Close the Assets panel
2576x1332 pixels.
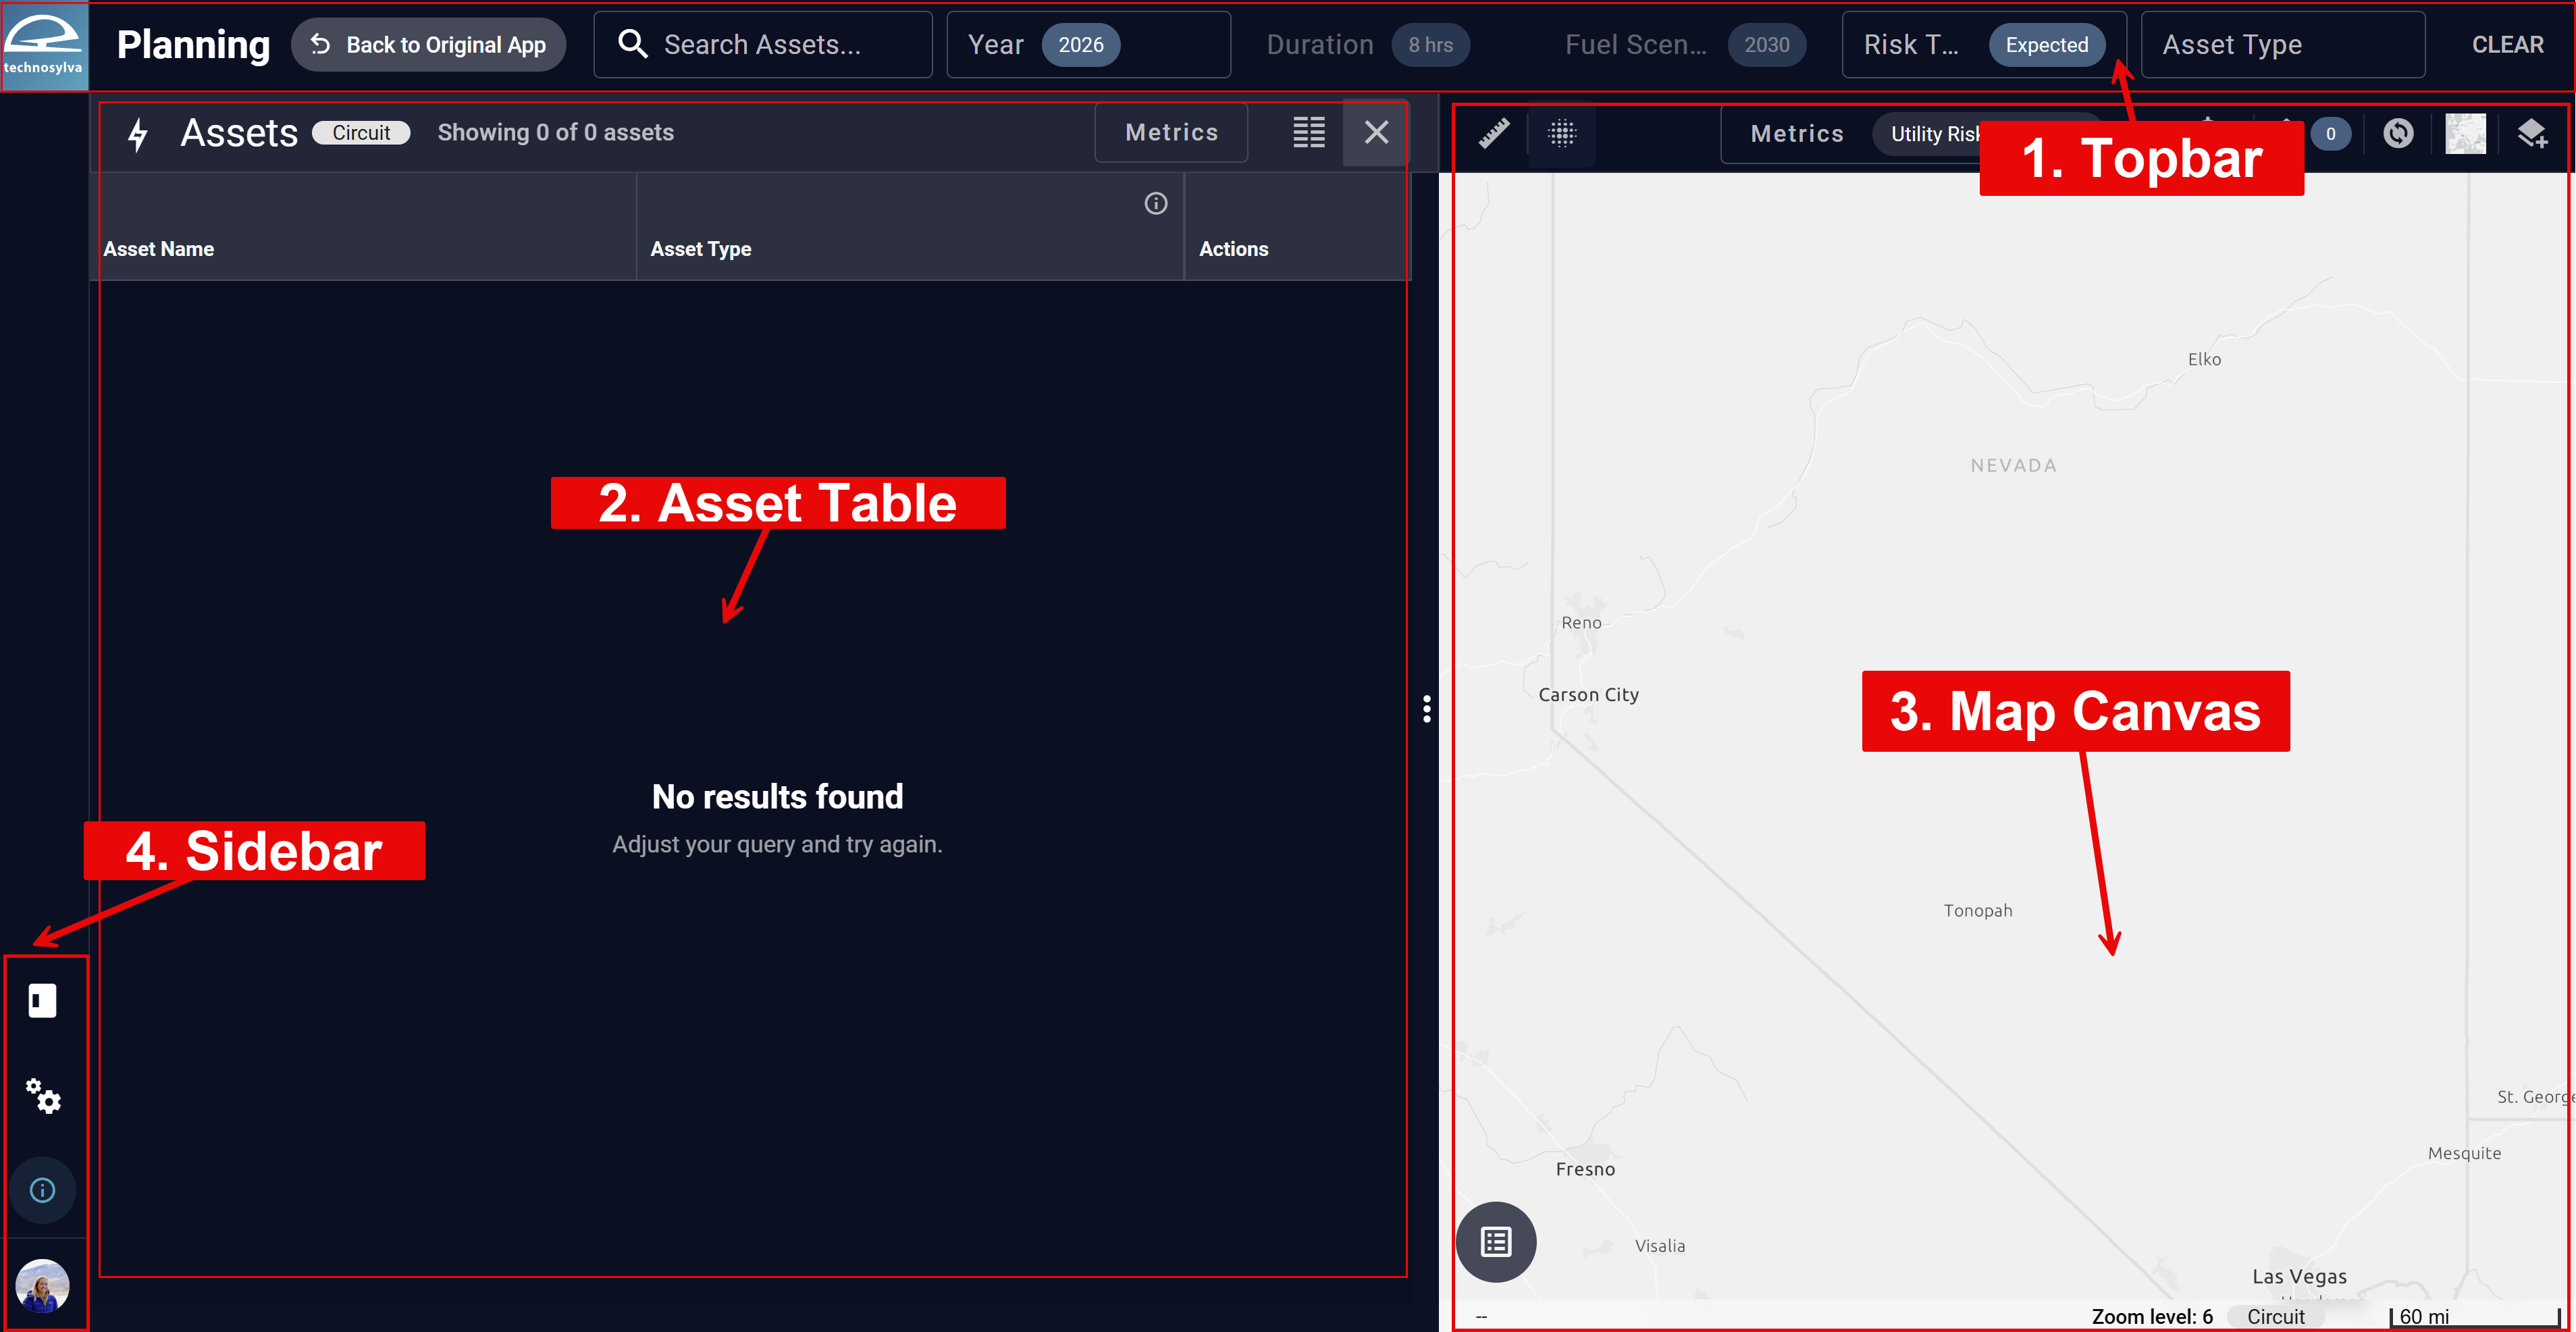click(1376, 132)
